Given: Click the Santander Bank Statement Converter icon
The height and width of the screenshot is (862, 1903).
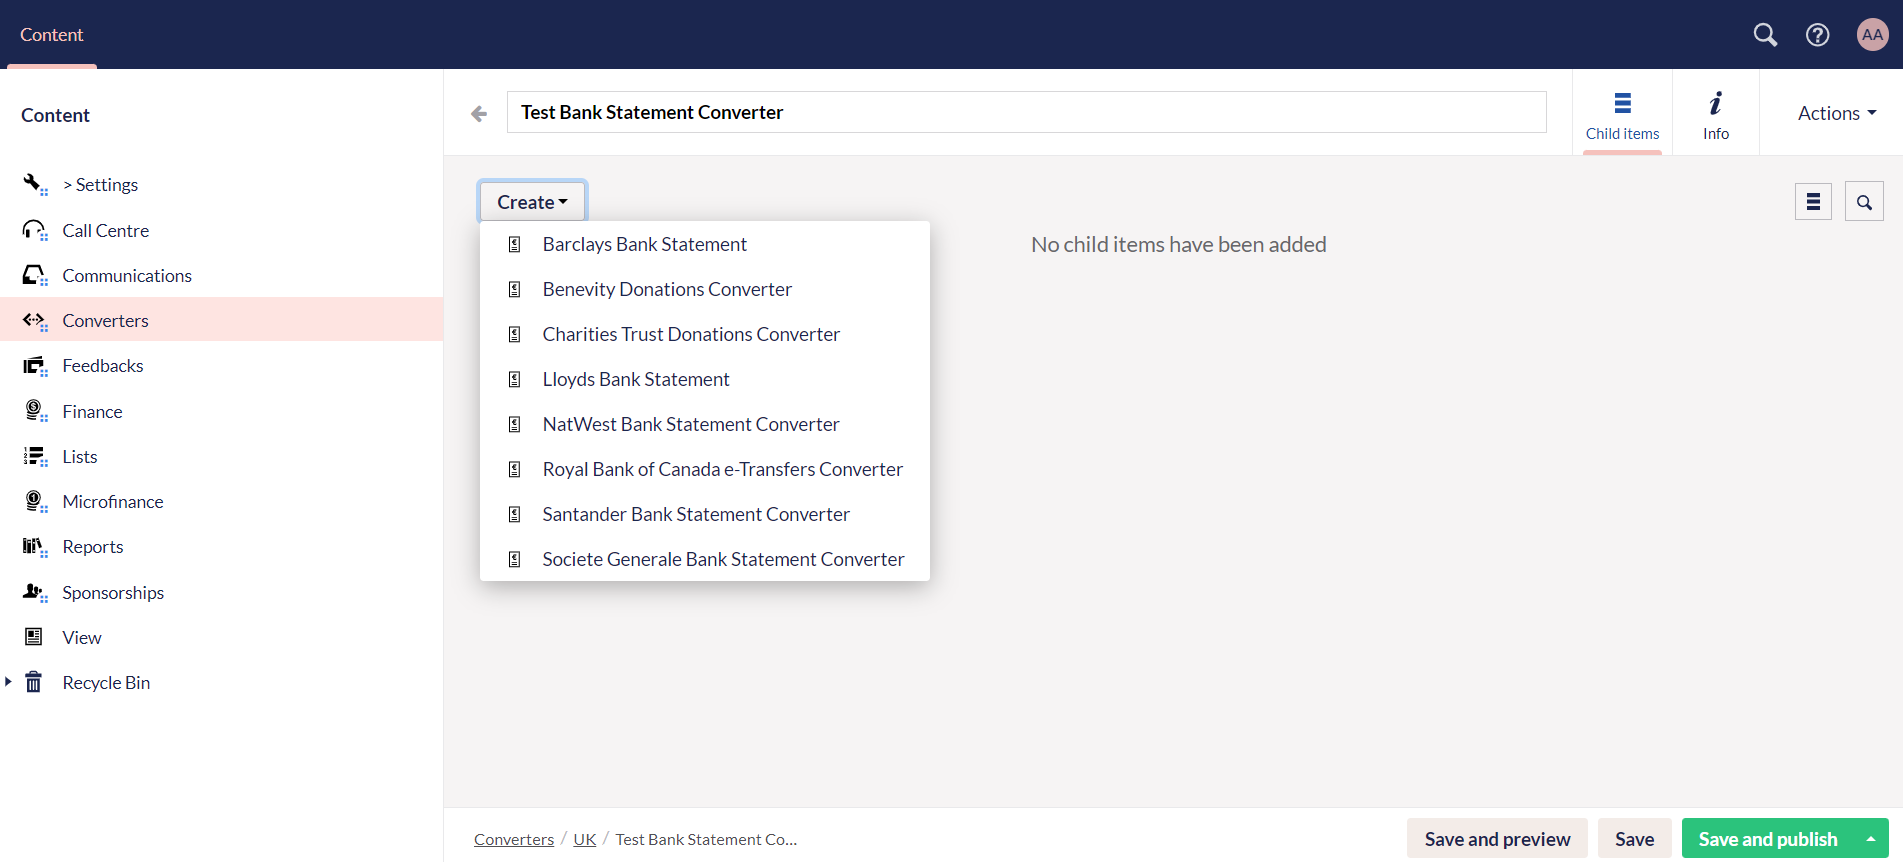Looking at the screenshot, I should pyautogui.click(x=515, y=514).
